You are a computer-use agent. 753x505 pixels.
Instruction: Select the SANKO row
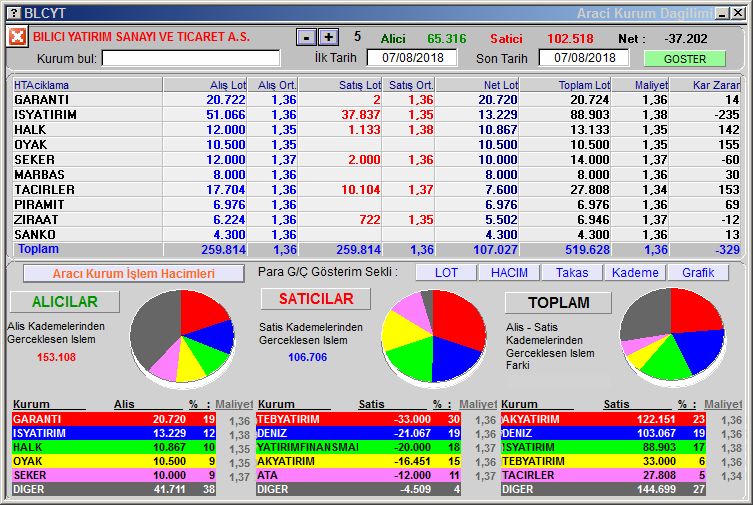coord(376,235)
